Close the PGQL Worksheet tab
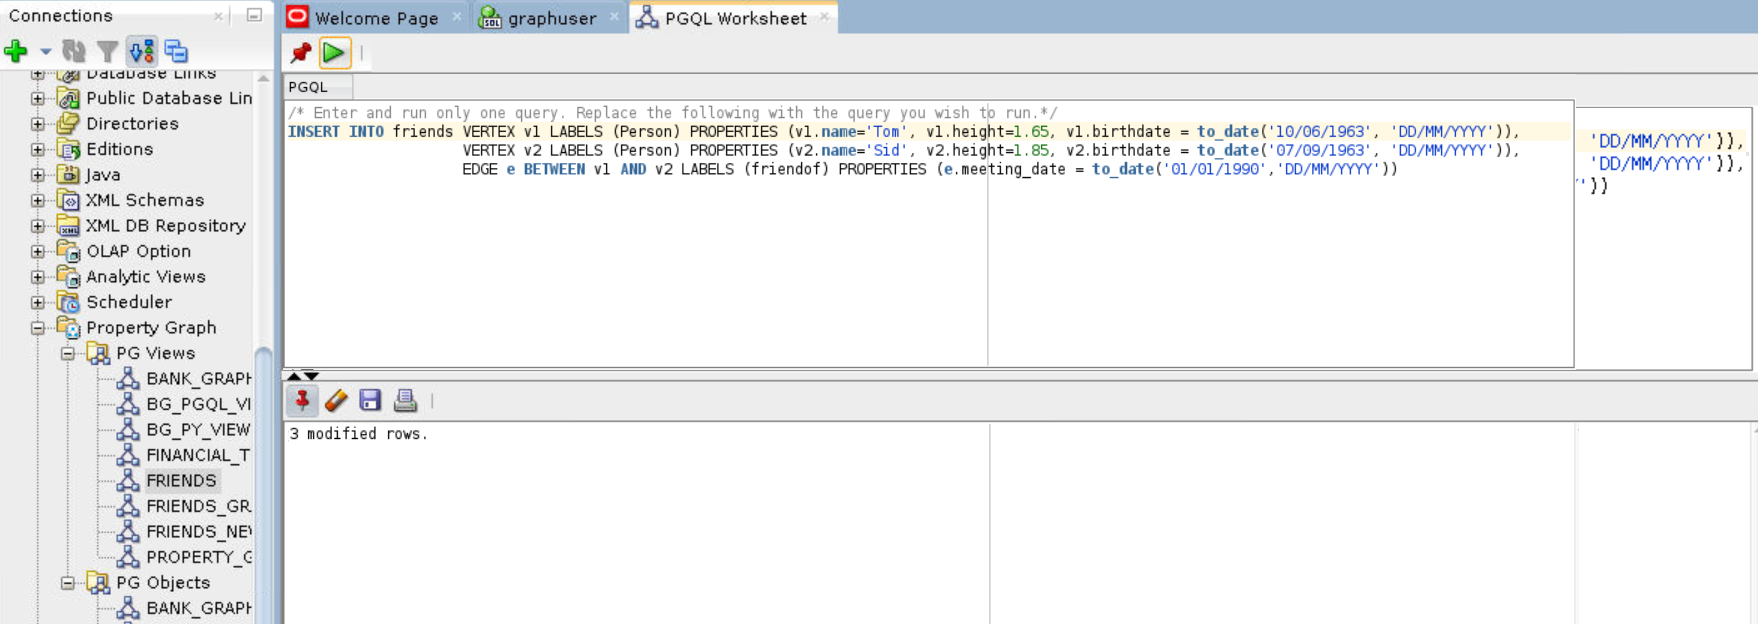The width and height of the screenshot is (1758, 624). click(x=824, y=17)
